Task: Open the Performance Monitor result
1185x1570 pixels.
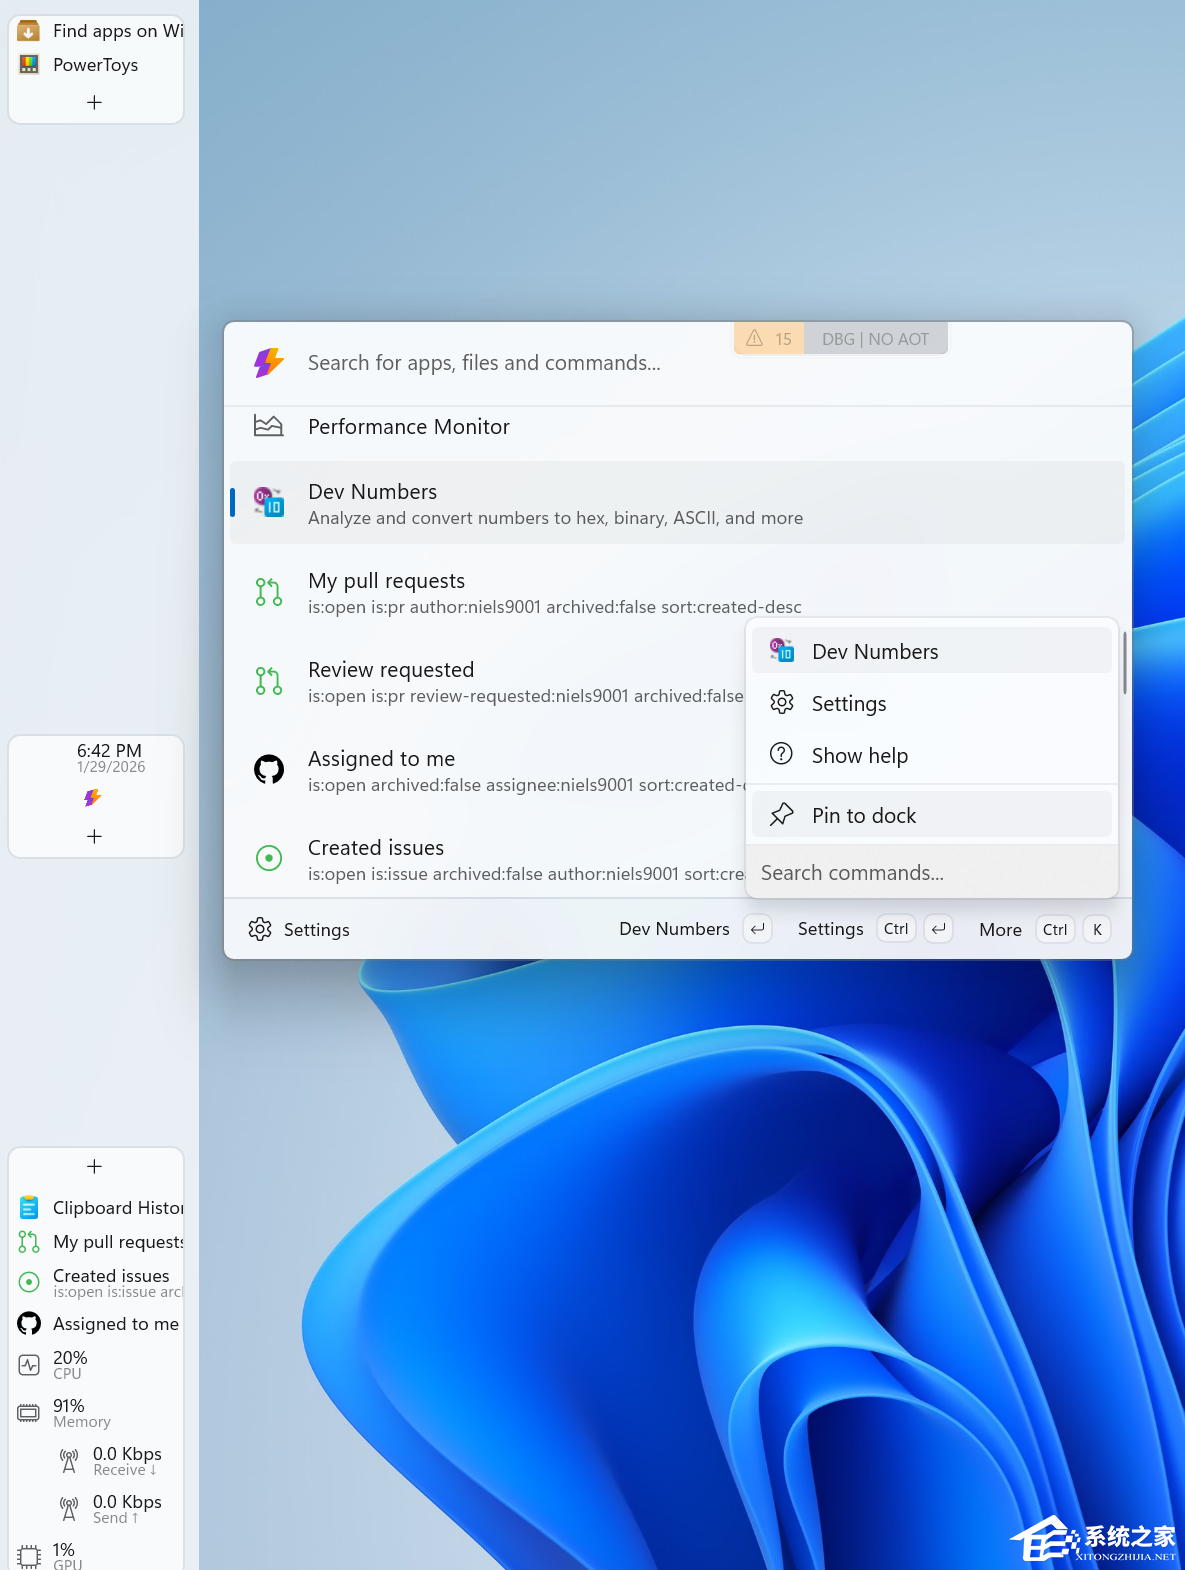Action: point(677,427)
